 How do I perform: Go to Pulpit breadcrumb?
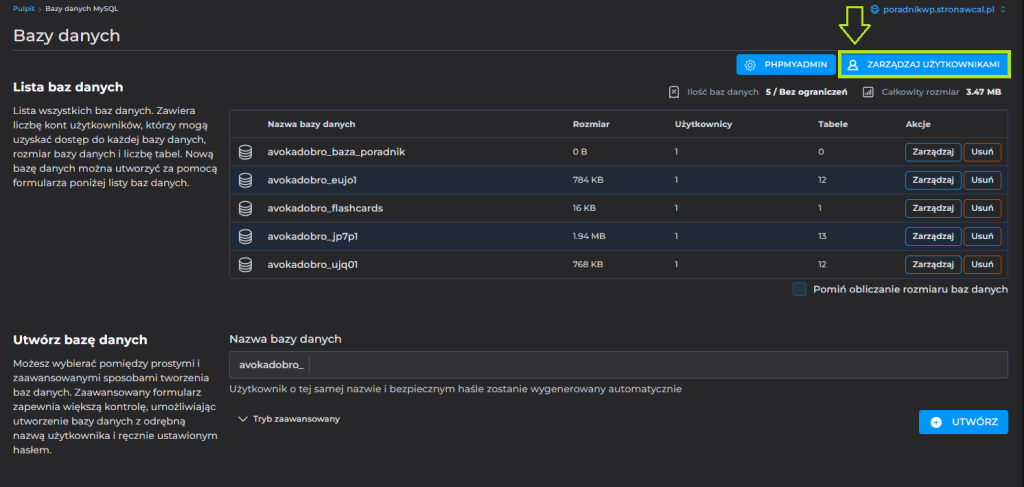click(24, 8)
